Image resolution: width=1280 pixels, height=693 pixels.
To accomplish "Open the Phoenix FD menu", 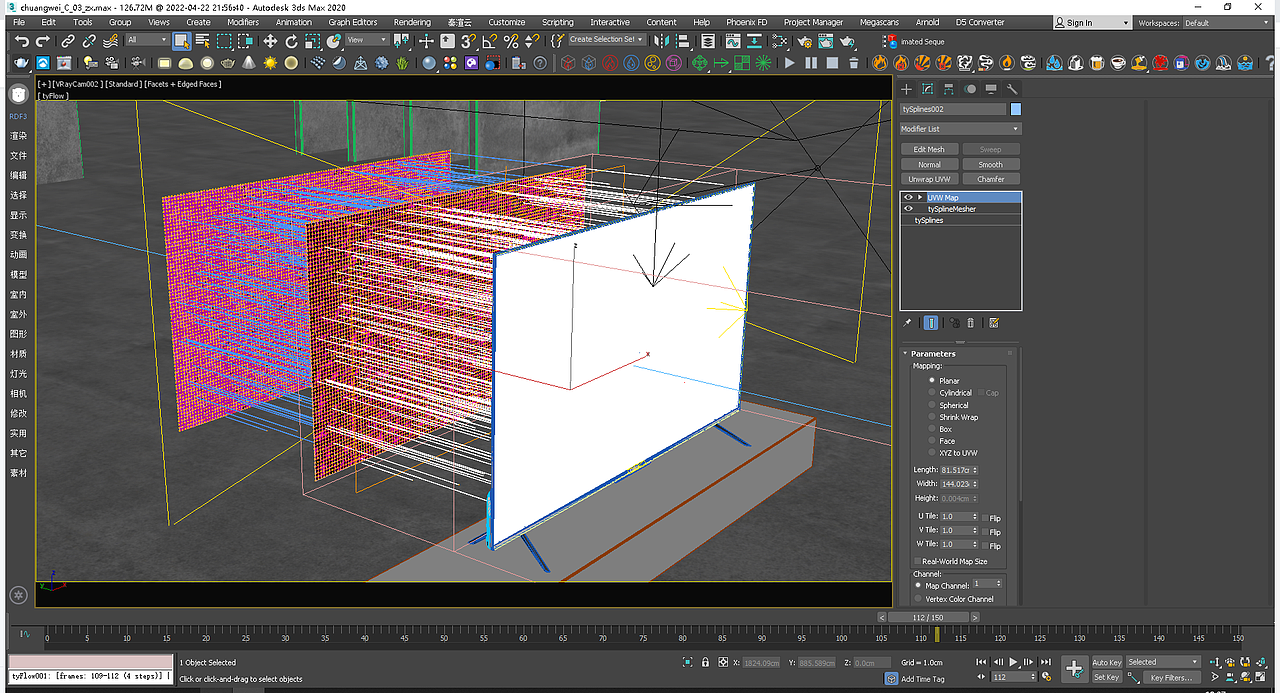I will tap(747, 22).
